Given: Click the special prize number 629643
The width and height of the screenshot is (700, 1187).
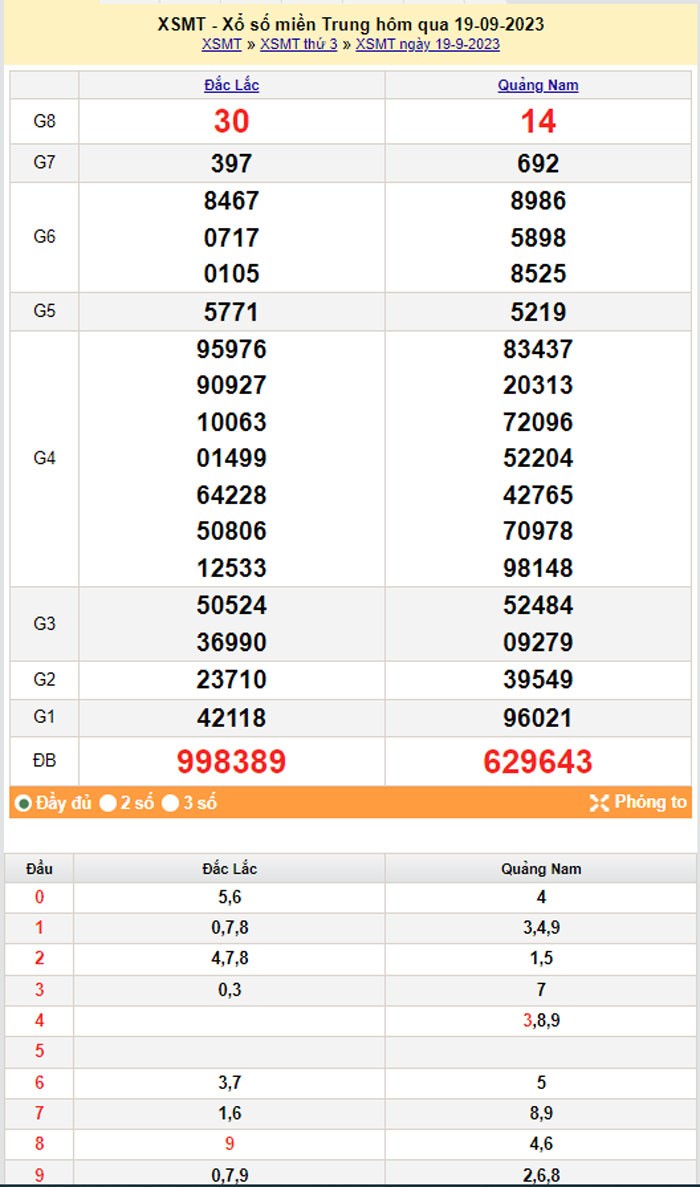Looking at the screenshot, I should 538,762.
